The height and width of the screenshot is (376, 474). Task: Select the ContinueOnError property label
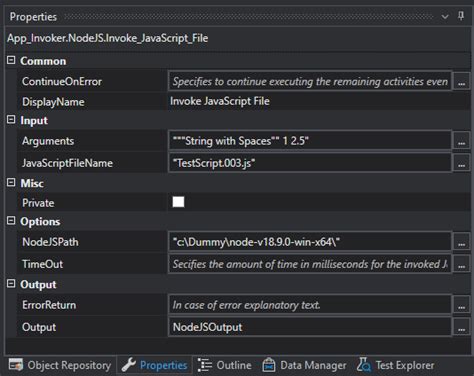coord(62,81)
